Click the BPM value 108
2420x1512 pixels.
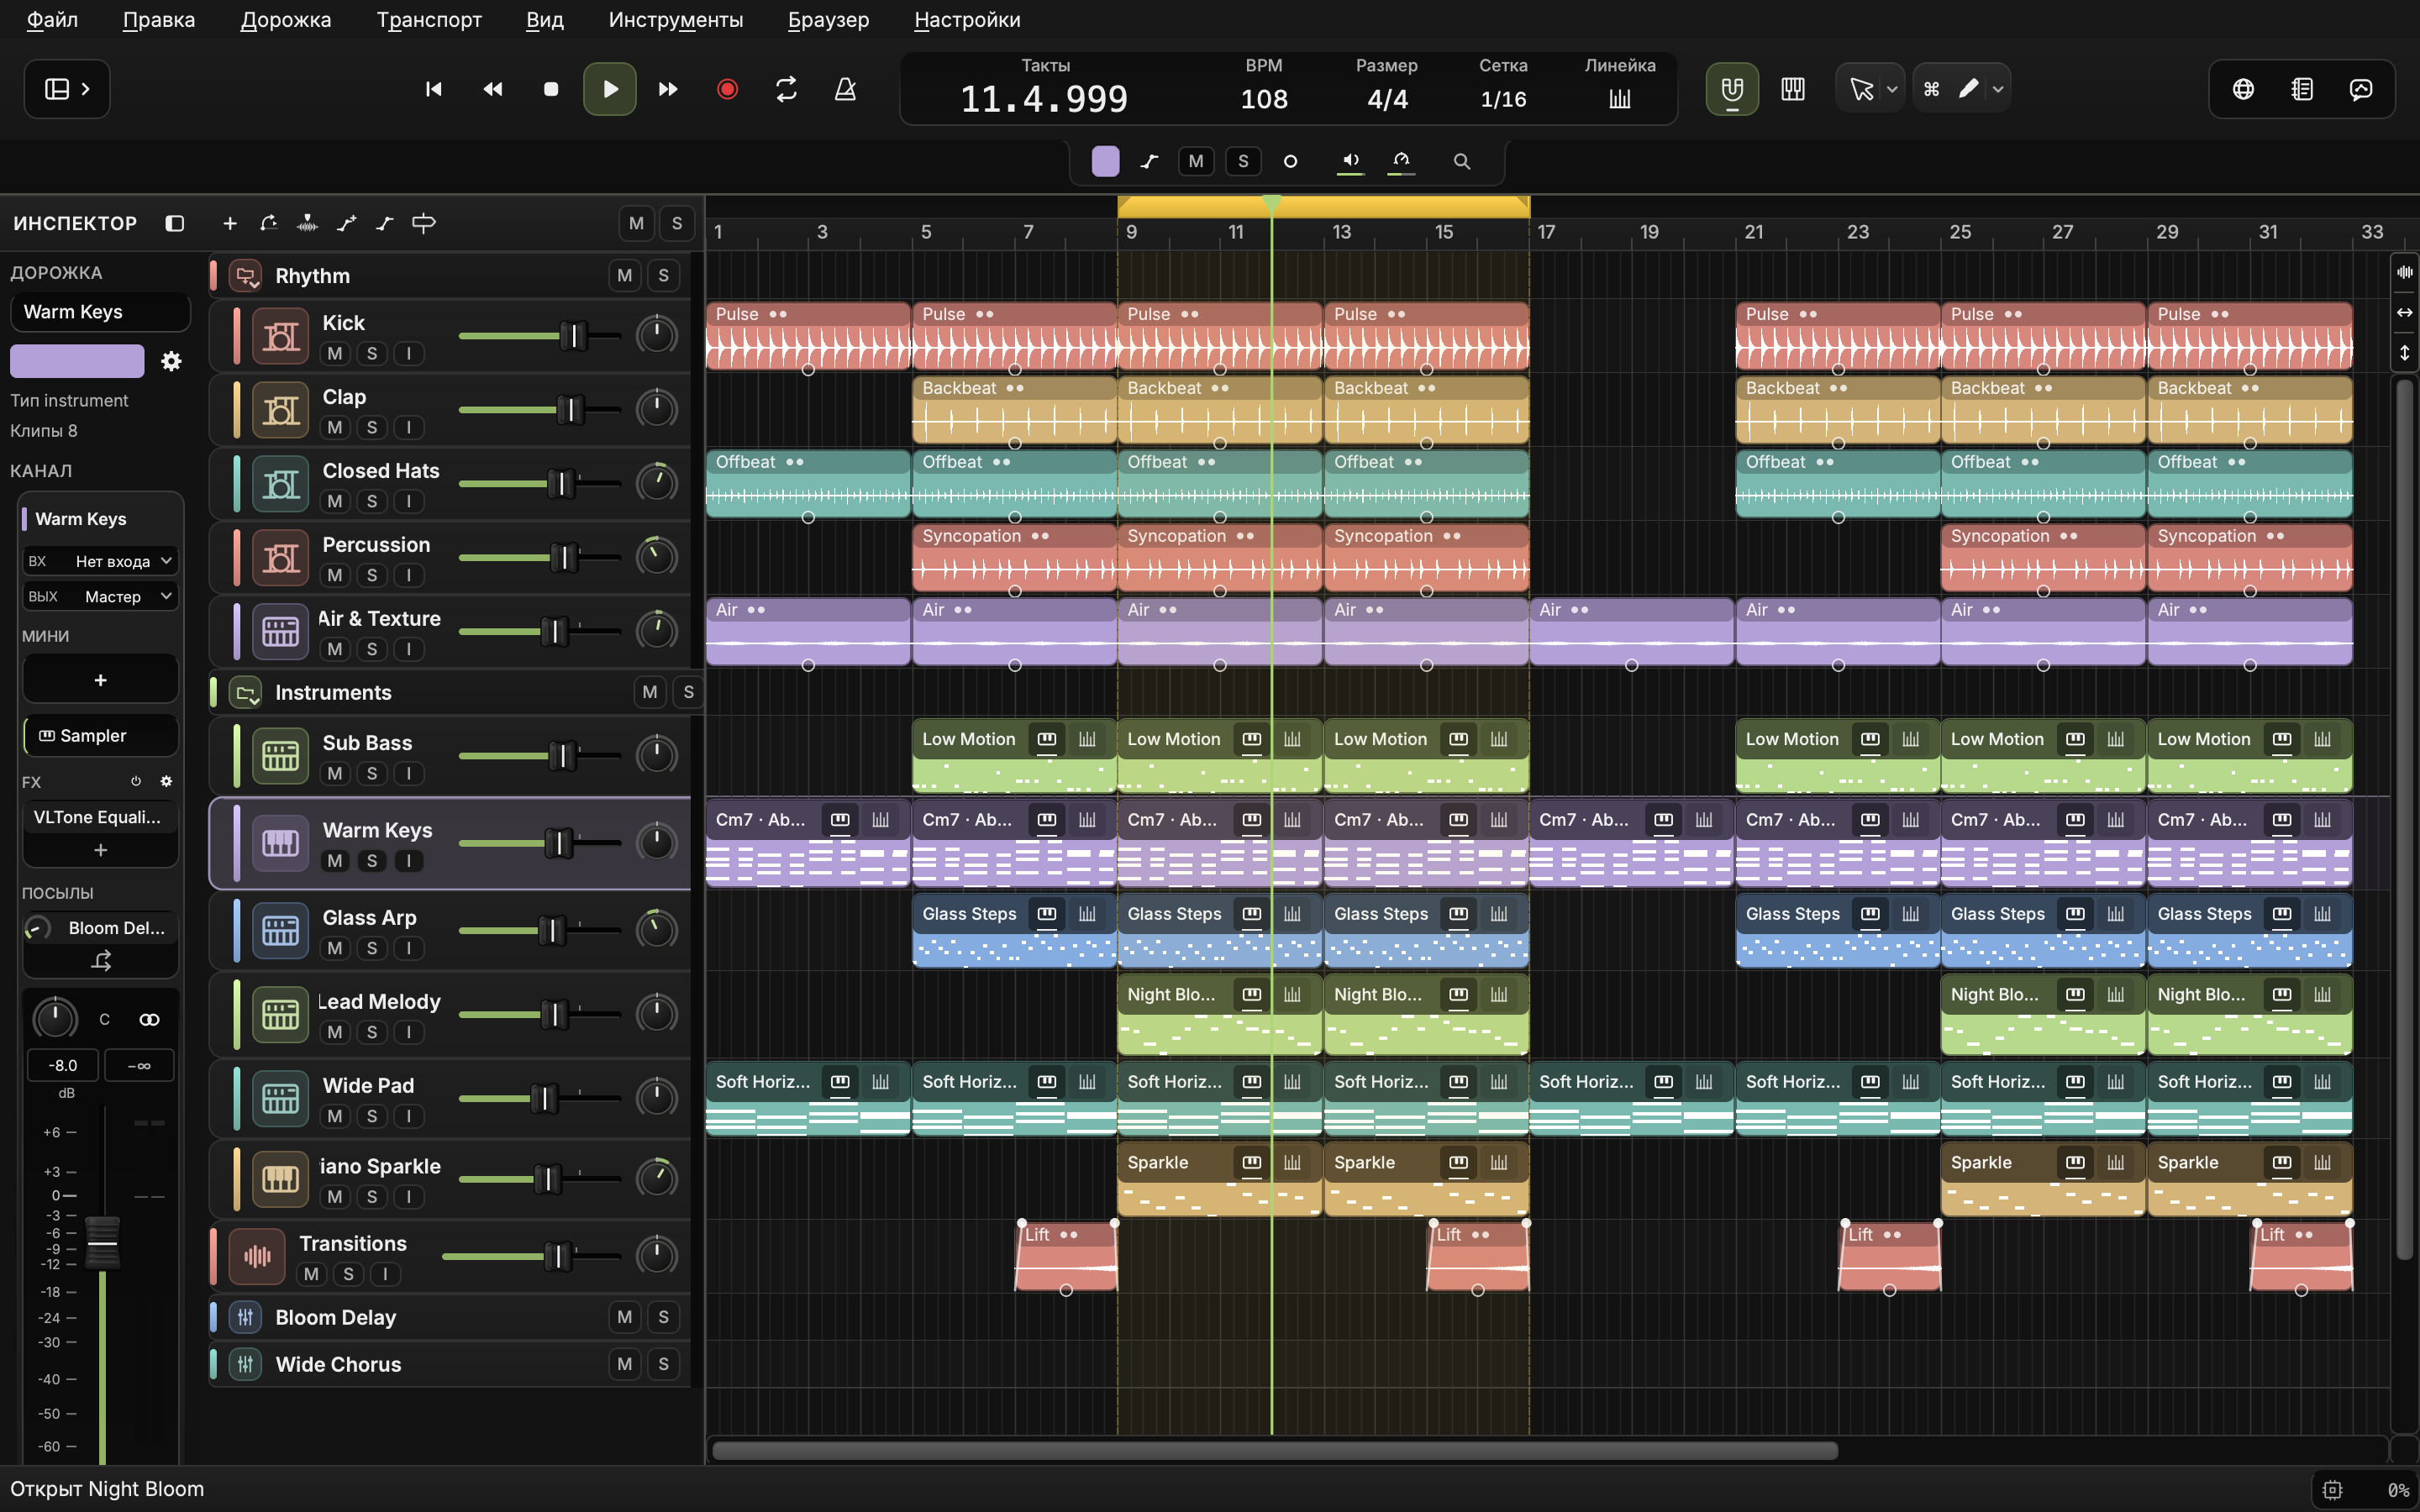tap(1264, 99)
